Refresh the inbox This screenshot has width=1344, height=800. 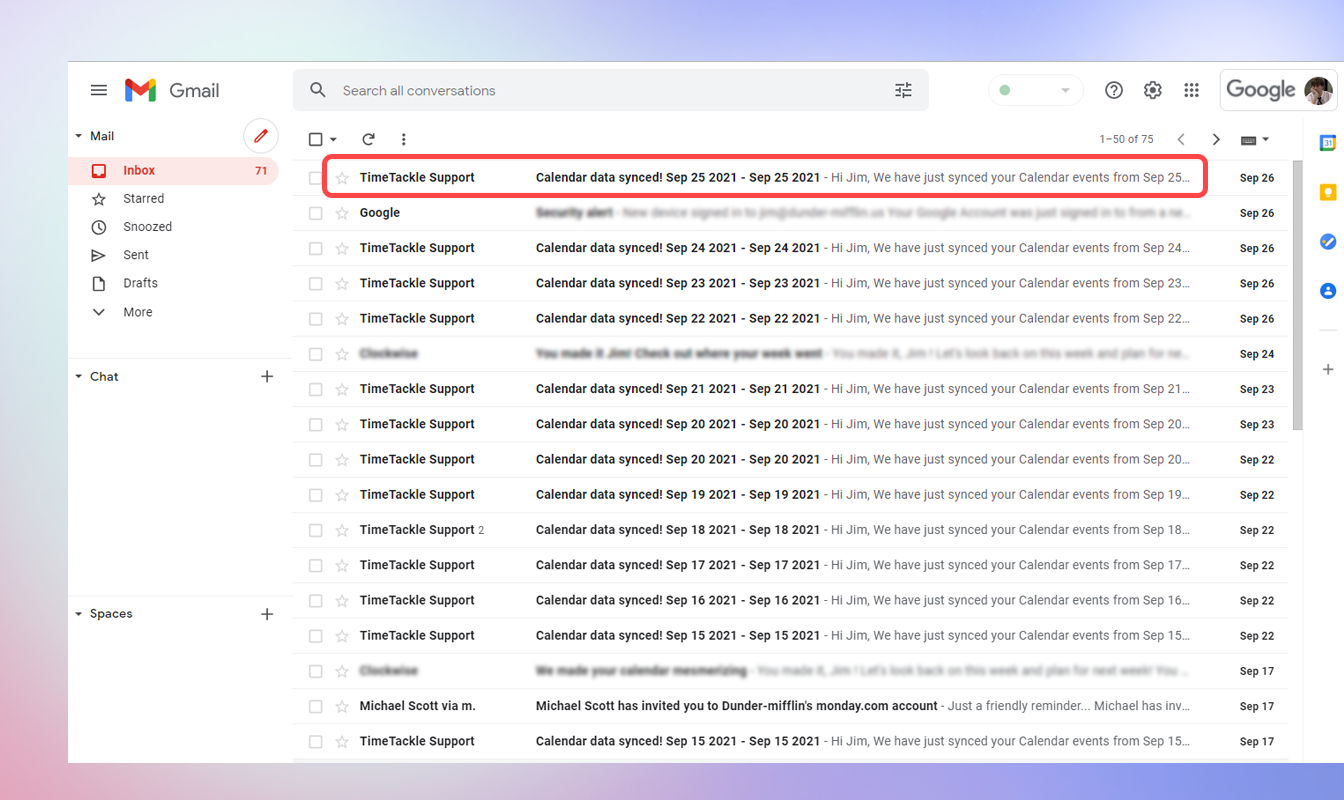click(x=368, y=139)
